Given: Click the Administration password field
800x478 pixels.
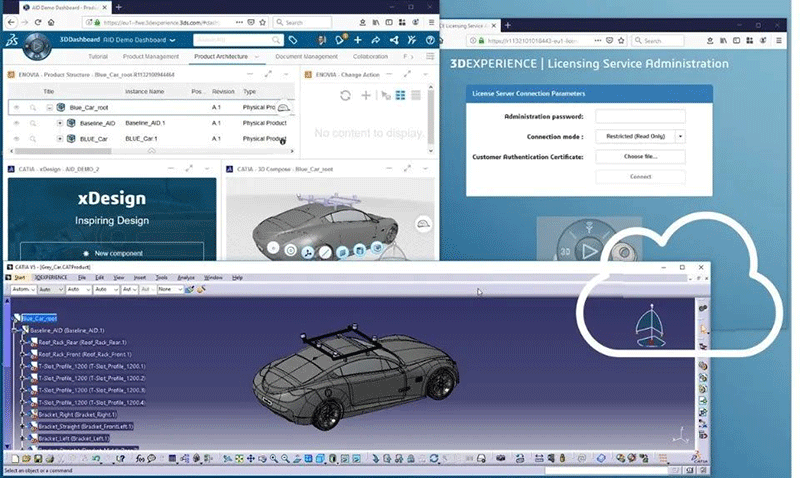Looking at the screenshot, I should (x=640, y=116).
